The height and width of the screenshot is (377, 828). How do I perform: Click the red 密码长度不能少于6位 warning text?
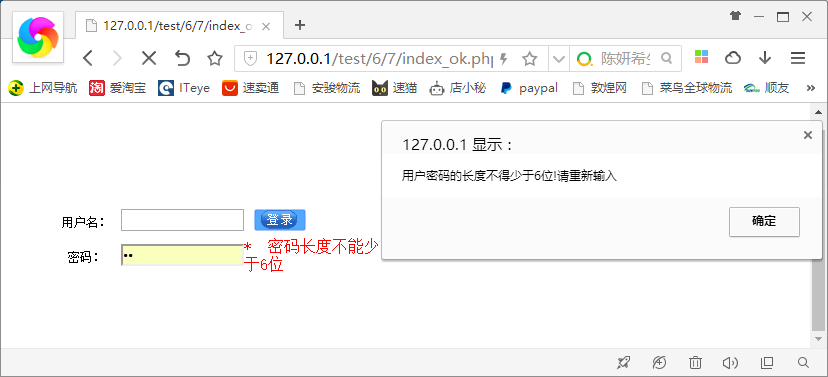coord(312,256)
